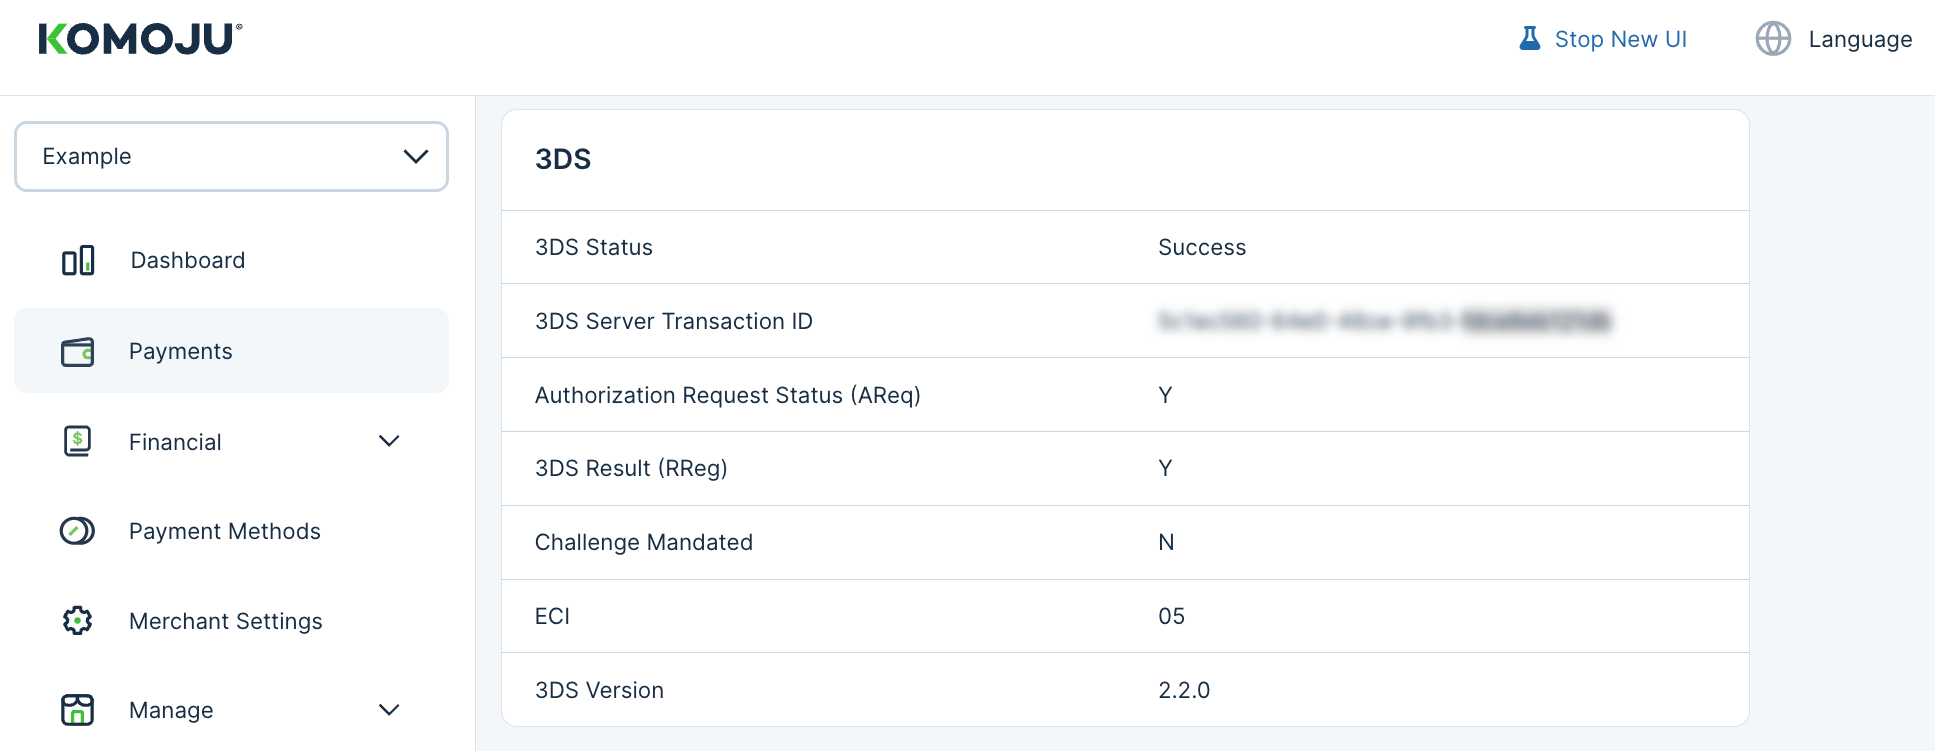
Task: Click the blurred 3DS Server Transaction ID value
Action: 1384,321
